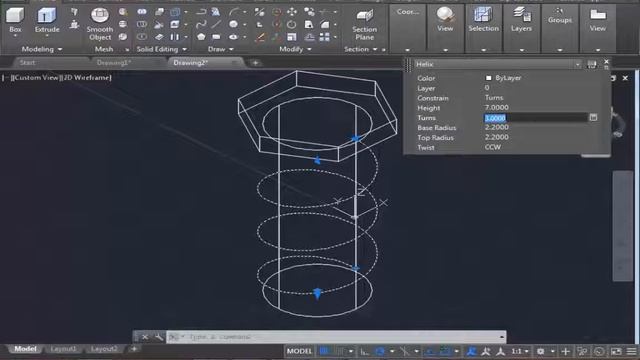Toggle the grid display in status bar

pos(324,351)
